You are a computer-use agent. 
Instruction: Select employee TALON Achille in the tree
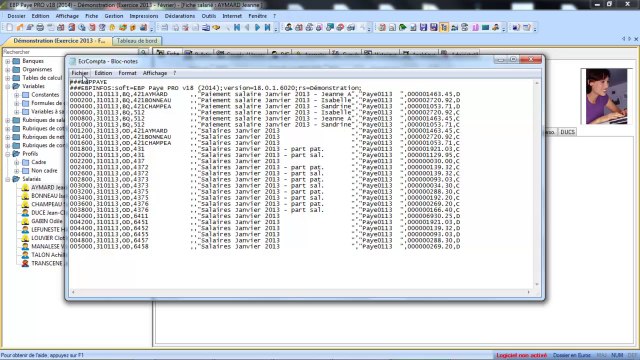[48, 255]
